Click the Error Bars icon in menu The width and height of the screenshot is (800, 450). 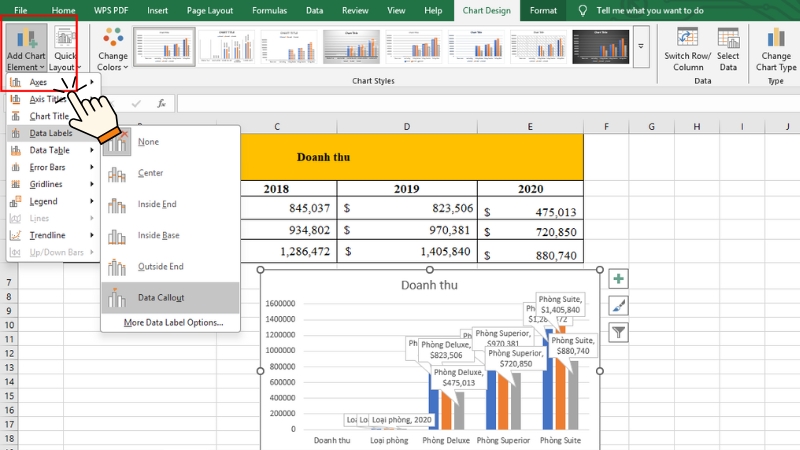click(15, 167)
